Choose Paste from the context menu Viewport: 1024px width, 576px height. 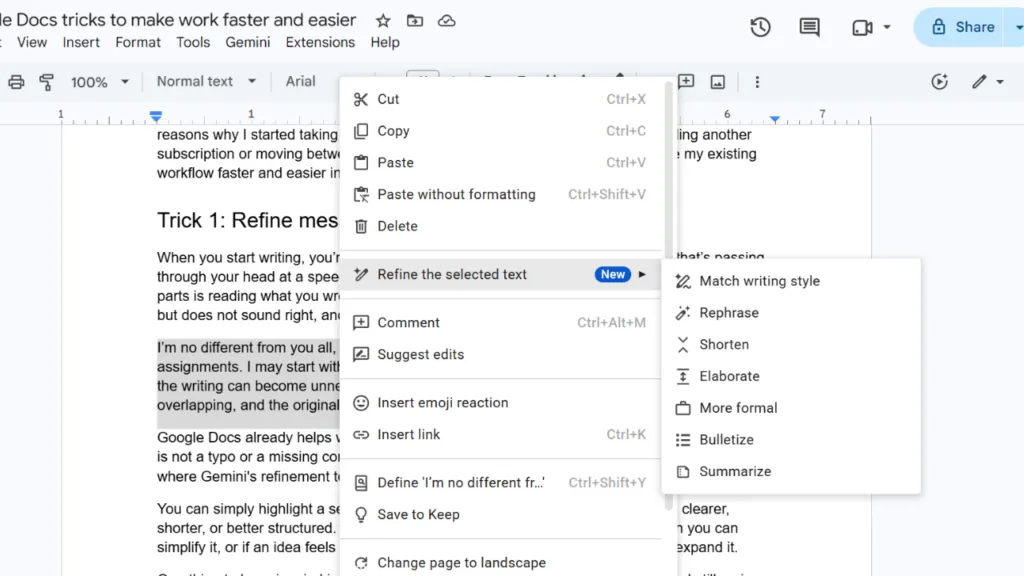point(500,163)
